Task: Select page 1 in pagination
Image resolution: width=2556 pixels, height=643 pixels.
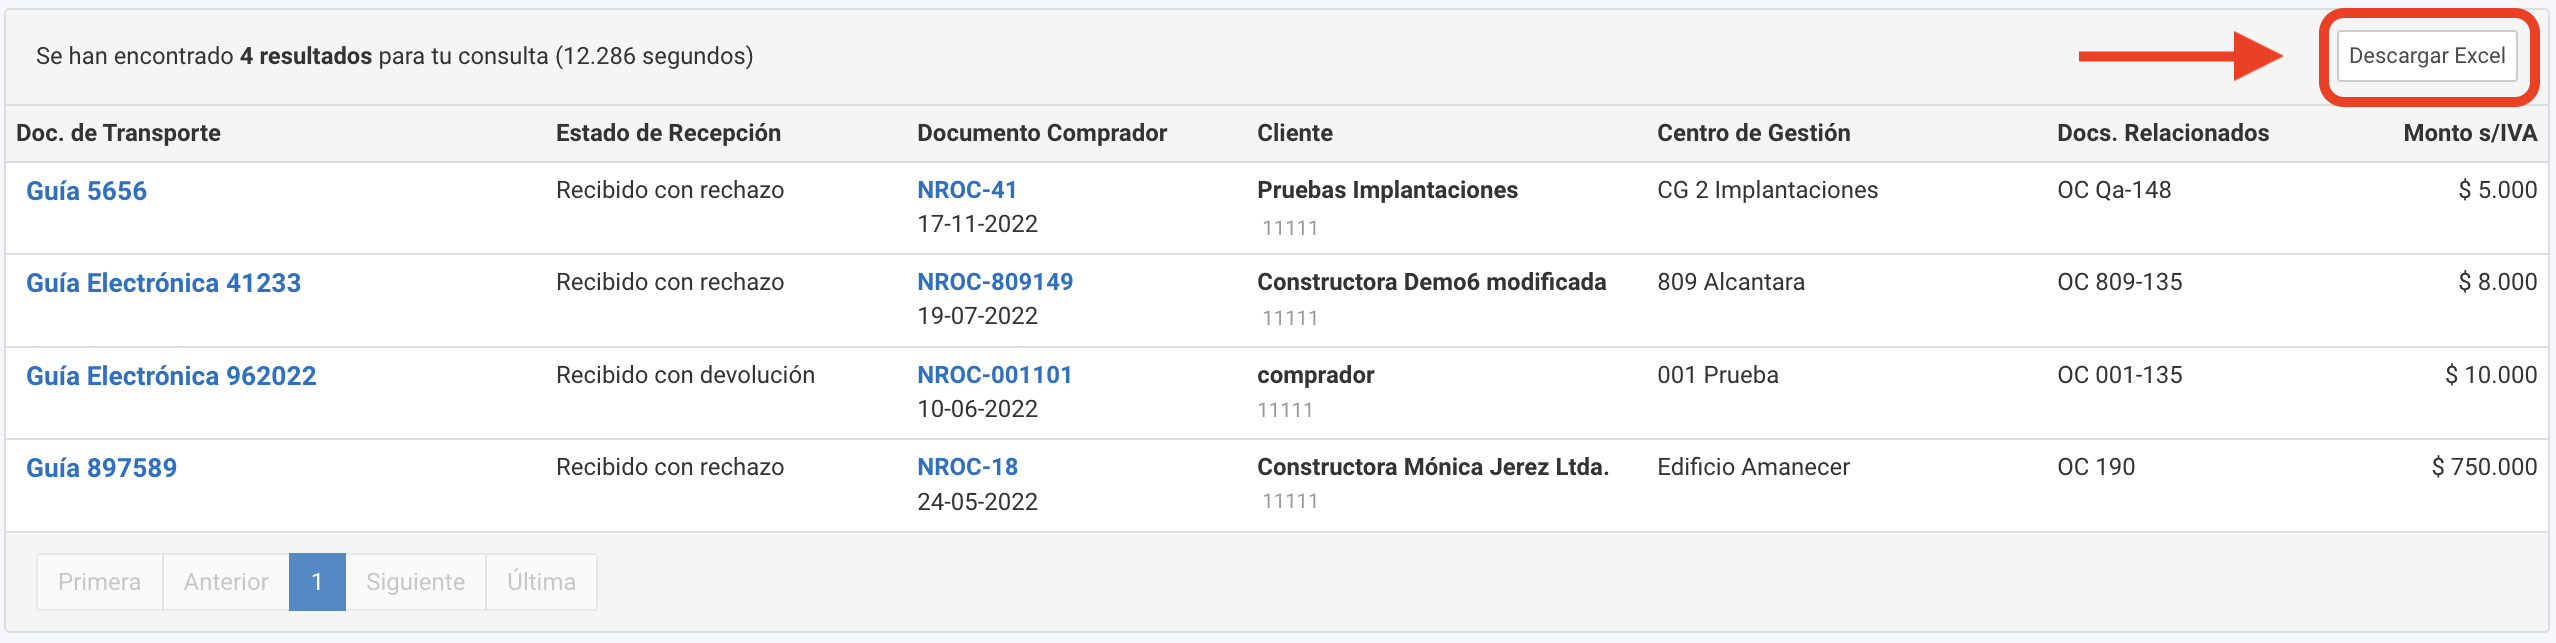Action: 317,582
